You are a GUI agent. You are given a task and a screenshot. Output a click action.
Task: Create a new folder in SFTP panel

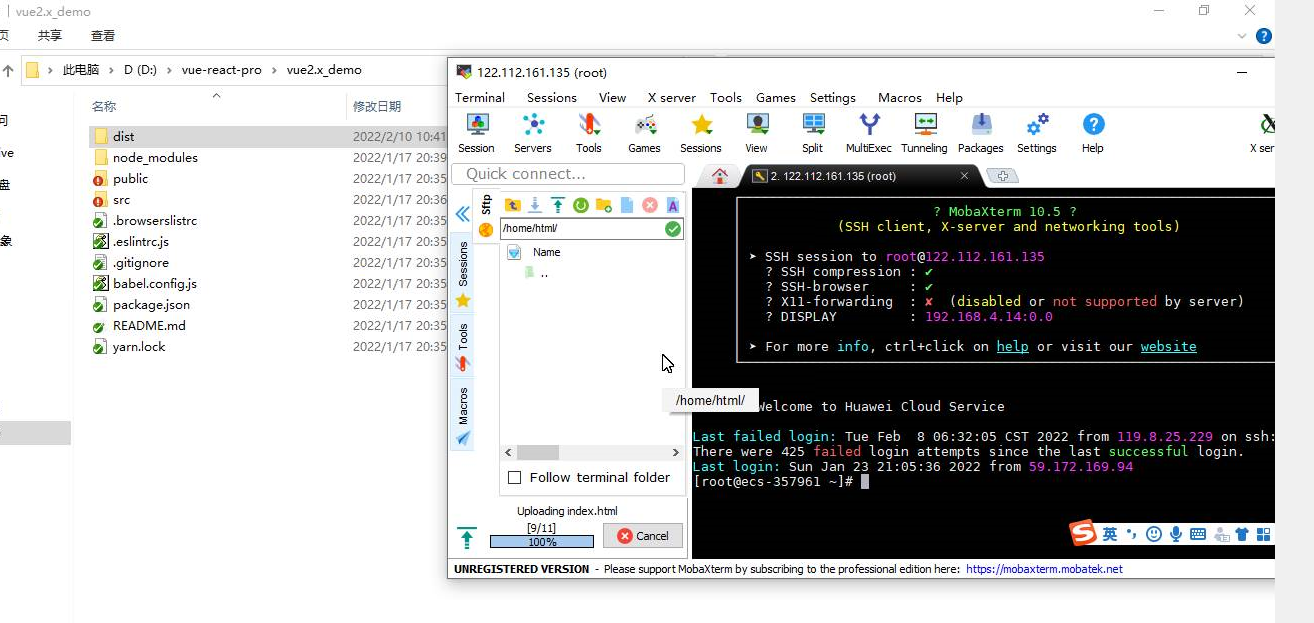click(604, 205)
